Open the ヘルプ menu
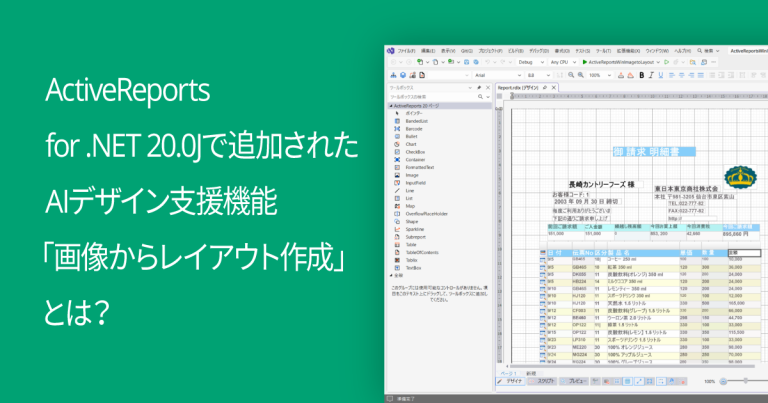Image resolution: width=768 pixels, height=403 pixels. pyautogui.click(x=682, y=51)
